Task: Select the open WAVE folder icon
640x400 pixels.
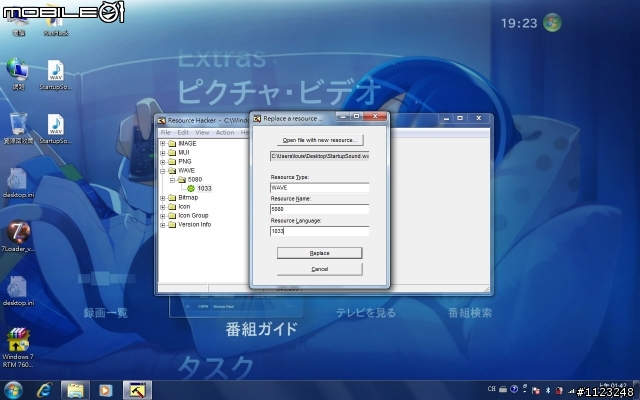Action: (172, 171)
